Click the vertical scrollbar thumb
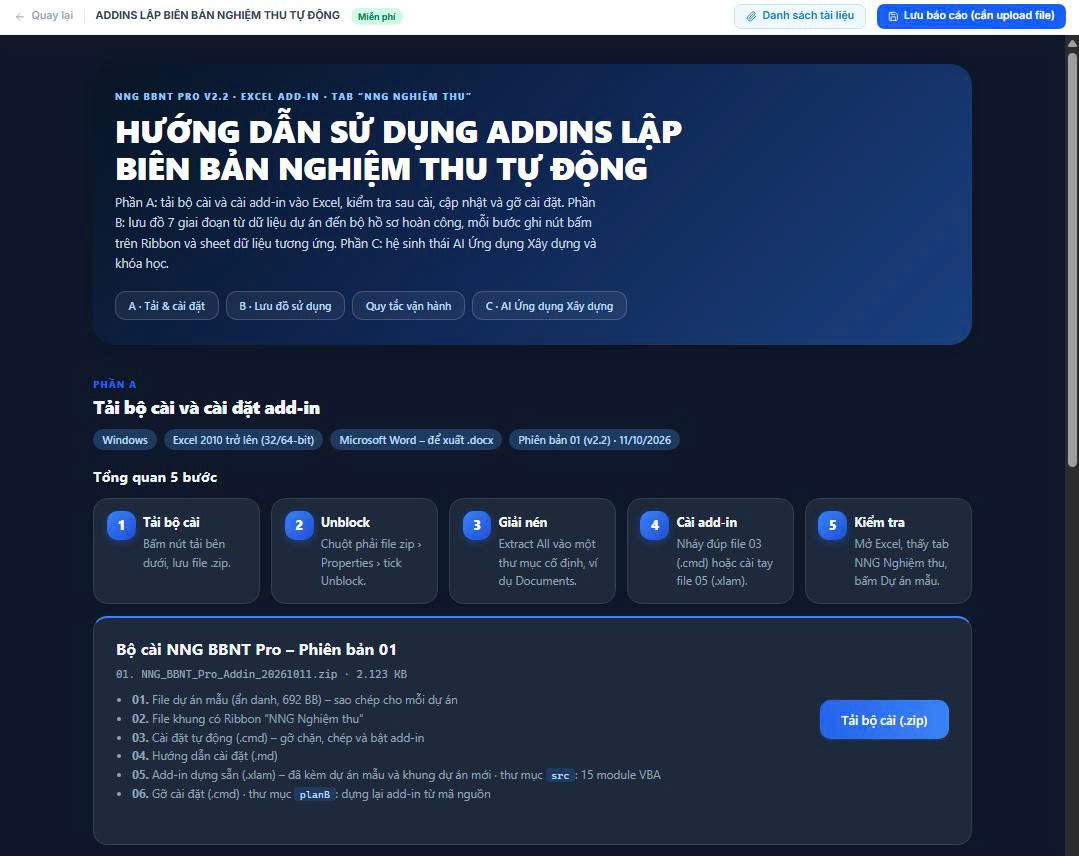 1072,258
